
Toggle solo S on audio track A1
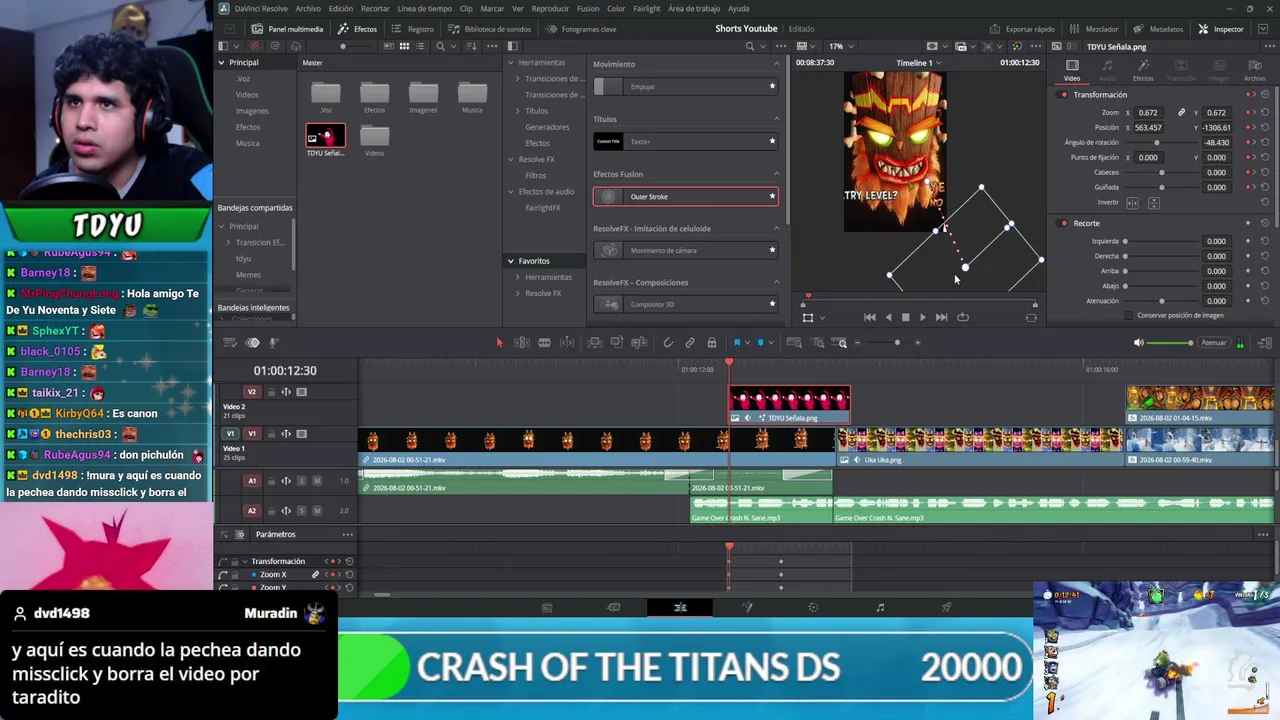pos(301,481)
